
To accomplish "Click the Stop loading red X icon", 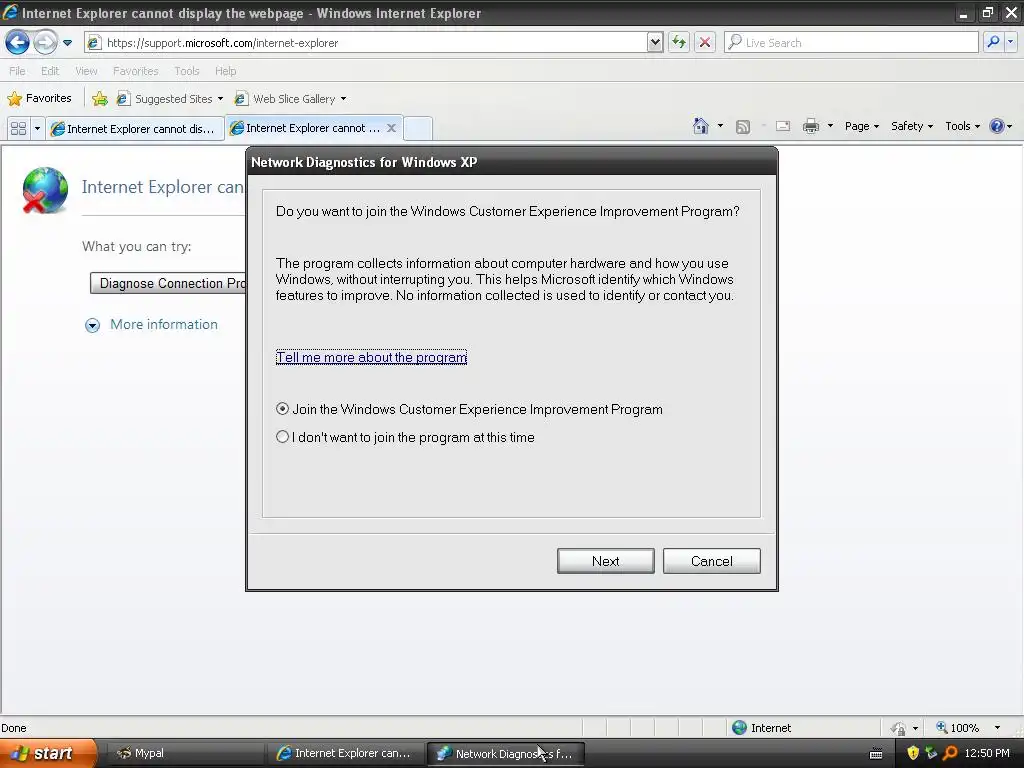I will tap(705, 42).
